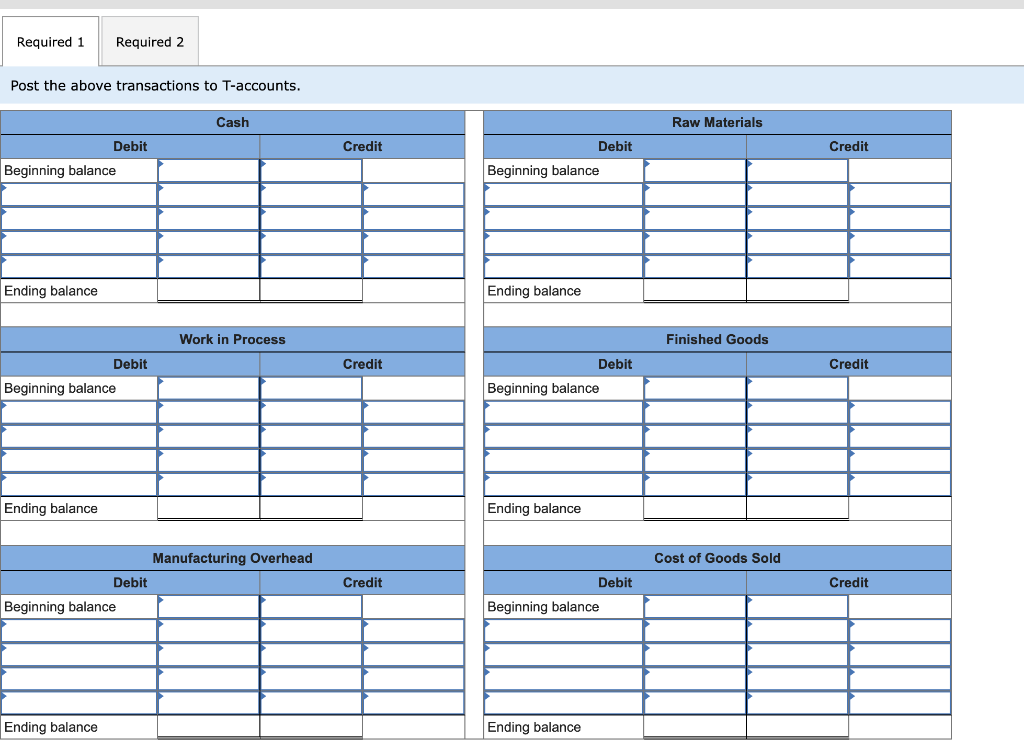1024x750 pixels.
Task: Click the Cash account header
Action: pos(232,122)
